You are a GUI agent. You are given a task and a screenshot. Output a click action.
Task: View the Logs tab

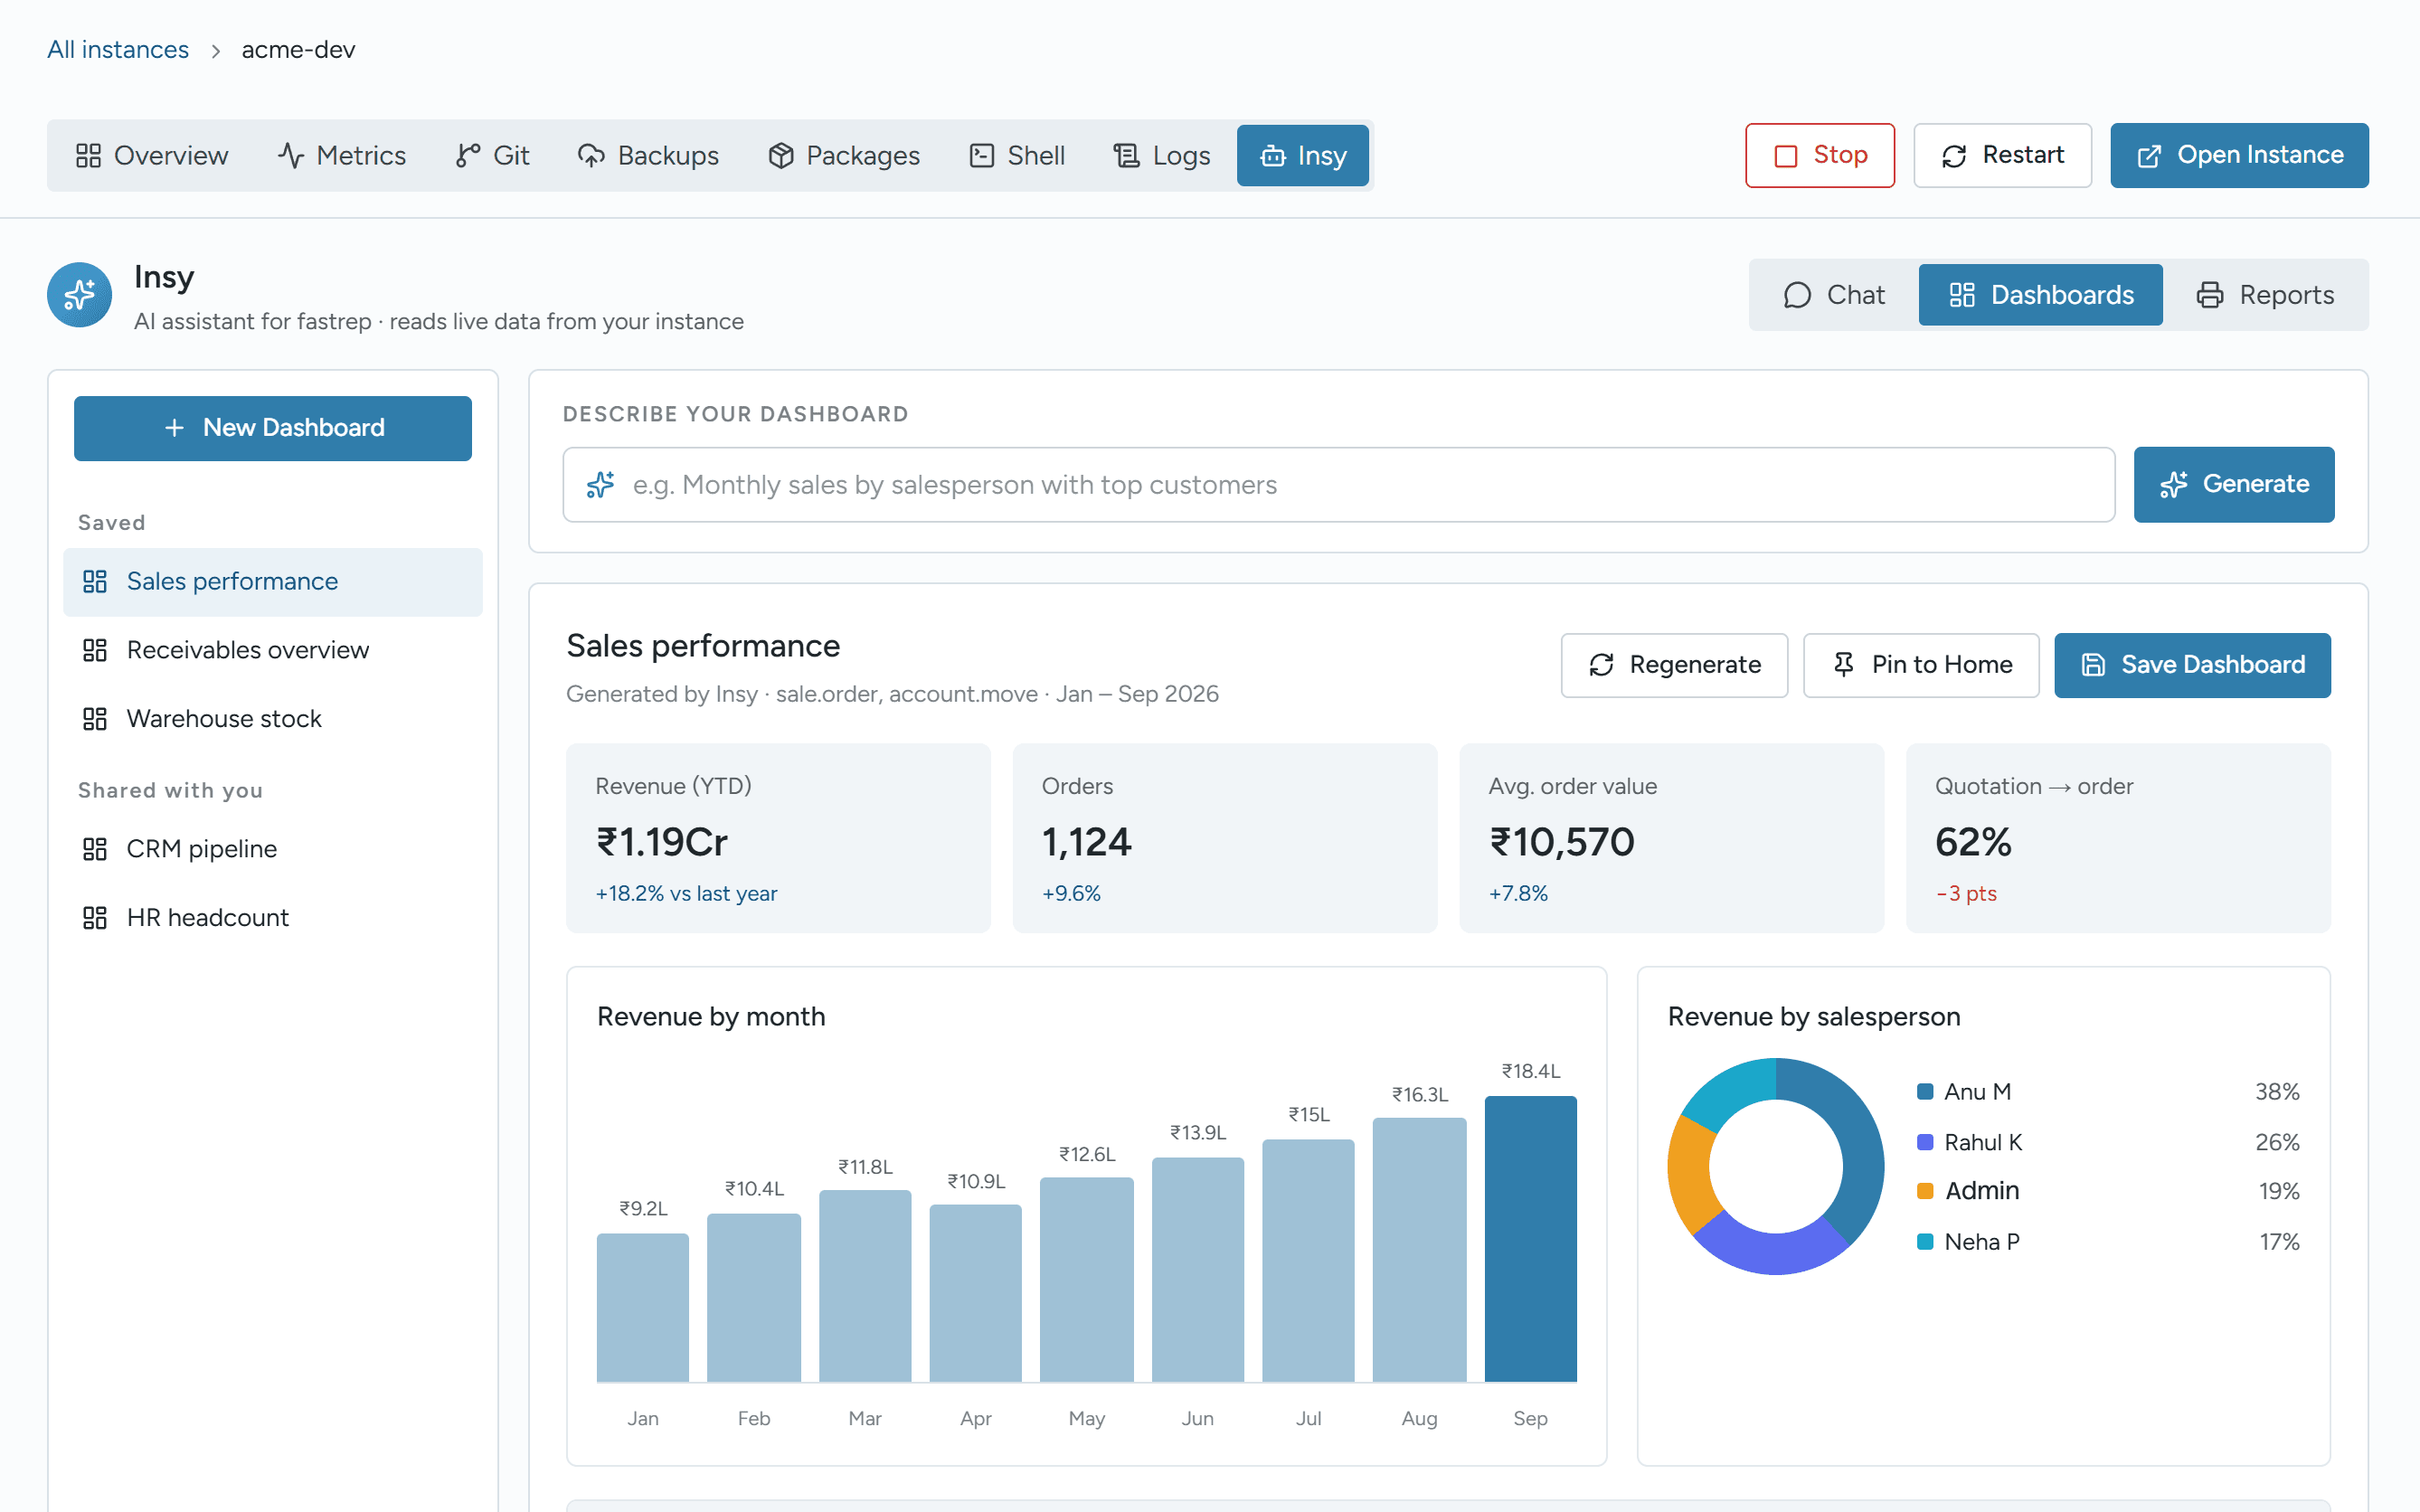pos(1162,155)
